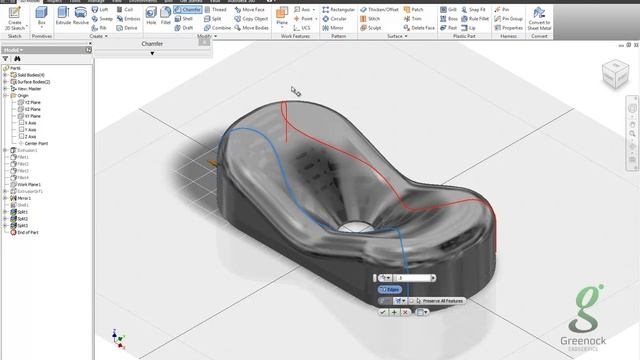The height and width of the screenshot is (360, 640).
Task: Select Move Bodies tool
Action: pyautogui.click(x=251, y=28)
